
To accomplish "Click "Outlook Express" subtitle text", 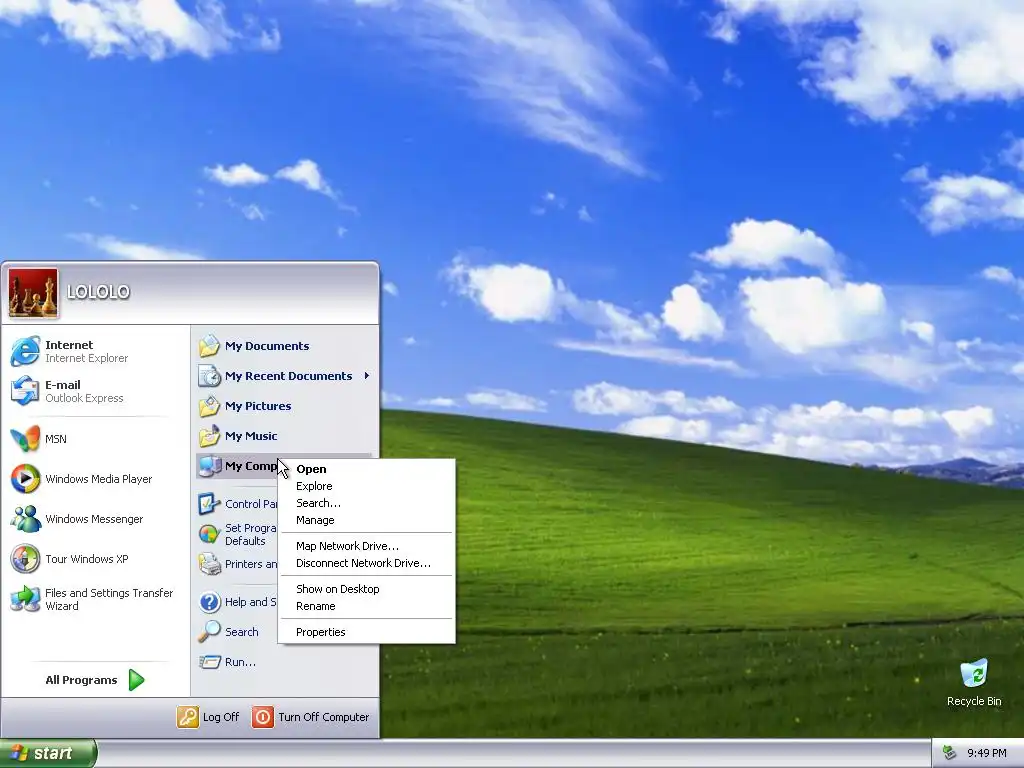I will coord(84,398).
